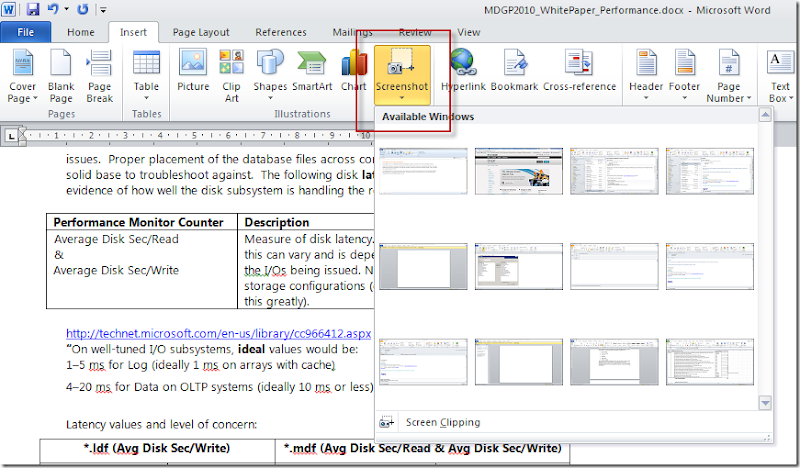This screenshot has height=468, width=800.
Task: Open the technet.microsoft.com hyperlink in document
Action: (x=218, y=333)
